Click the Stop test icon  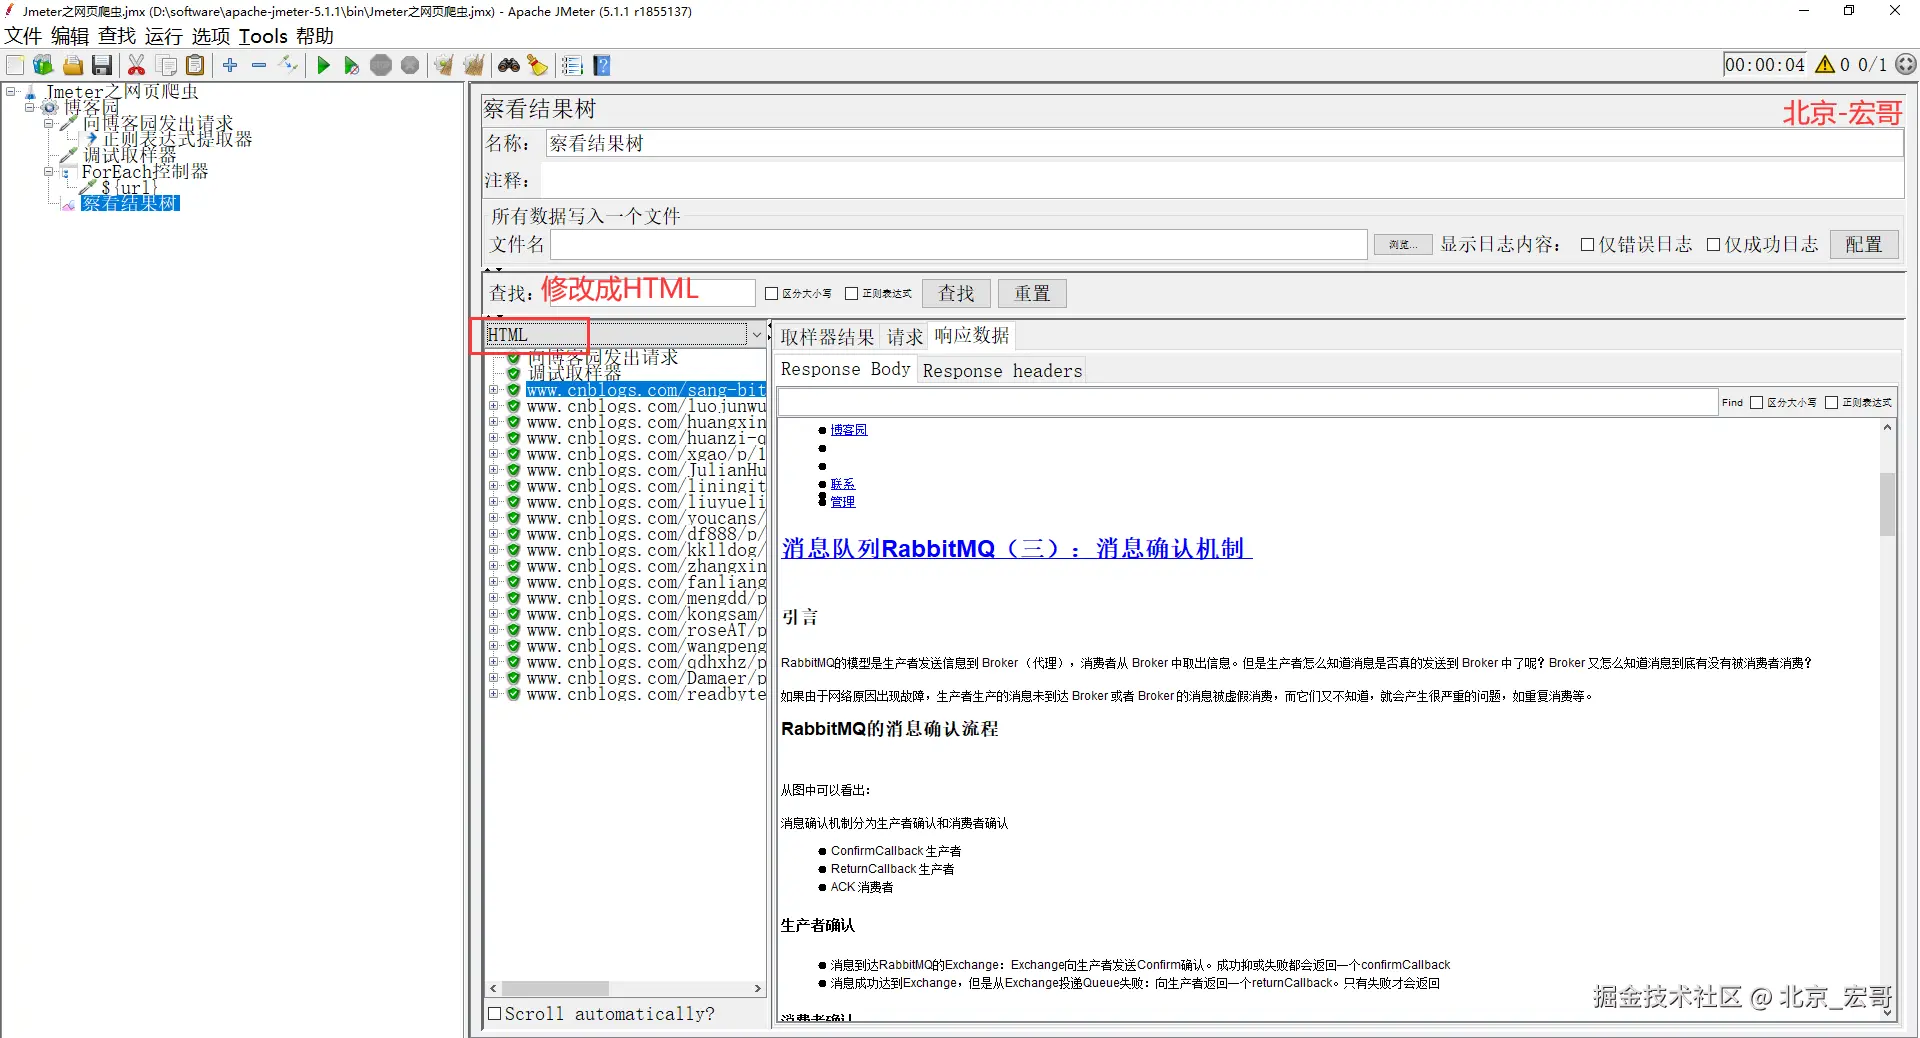[381, 65]
